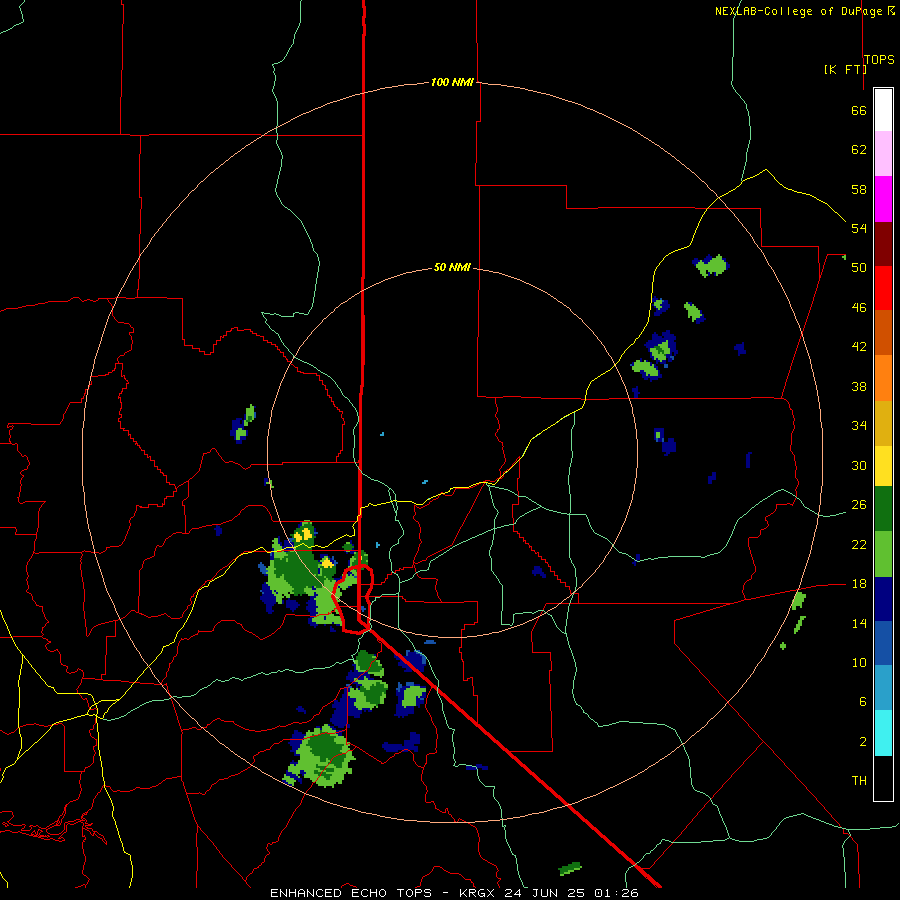
Task: Click the bright red 46 kft legend swatch
Action: (x=883, y=288)
